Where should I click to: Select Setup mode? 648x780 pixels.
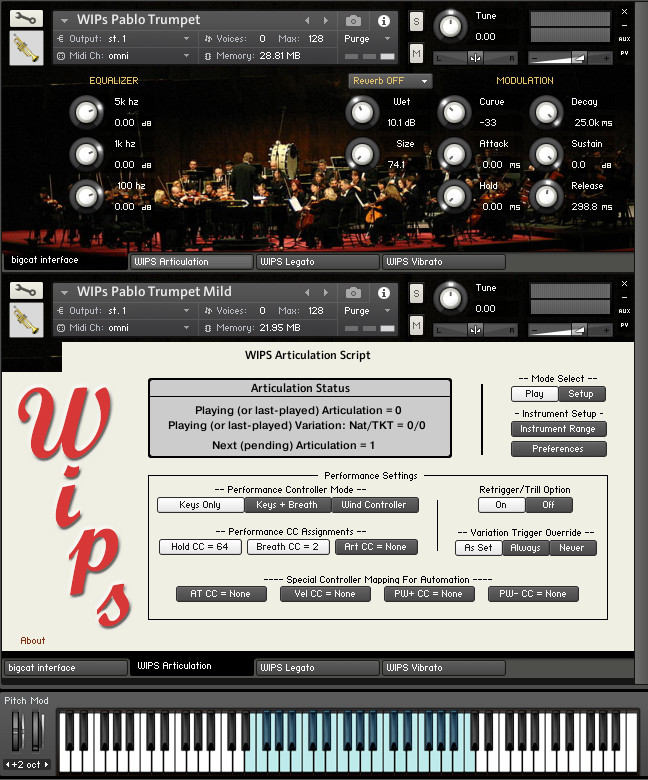coord(581,394)
